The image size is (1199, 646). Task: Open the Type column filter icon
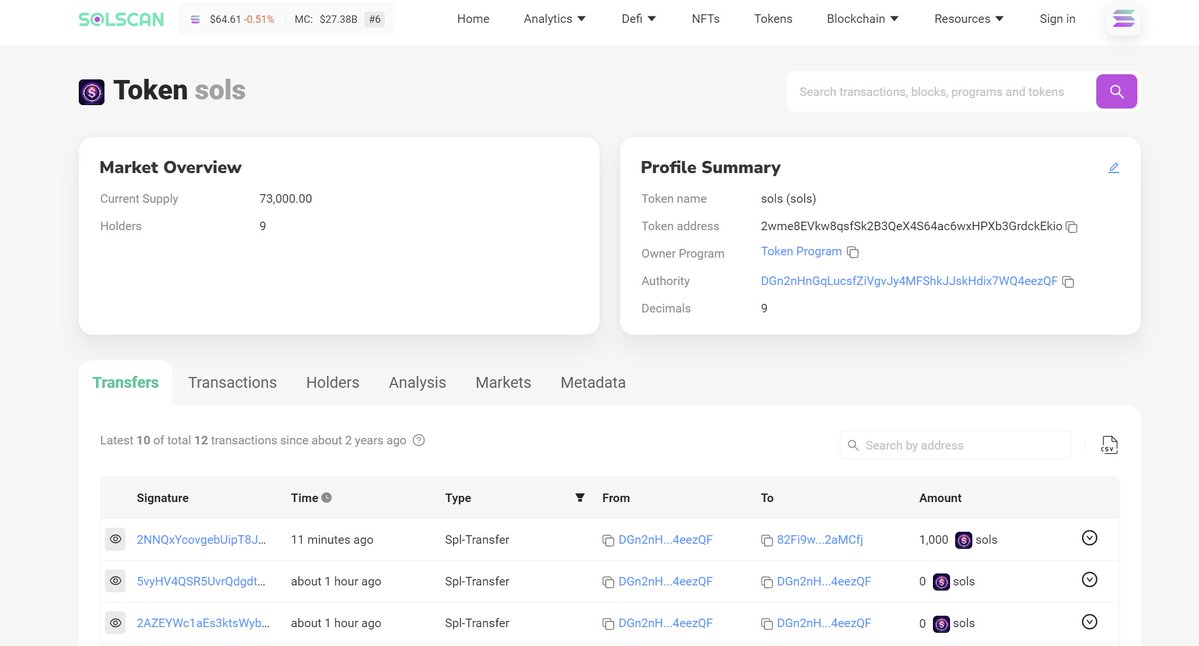coord(580,498)
